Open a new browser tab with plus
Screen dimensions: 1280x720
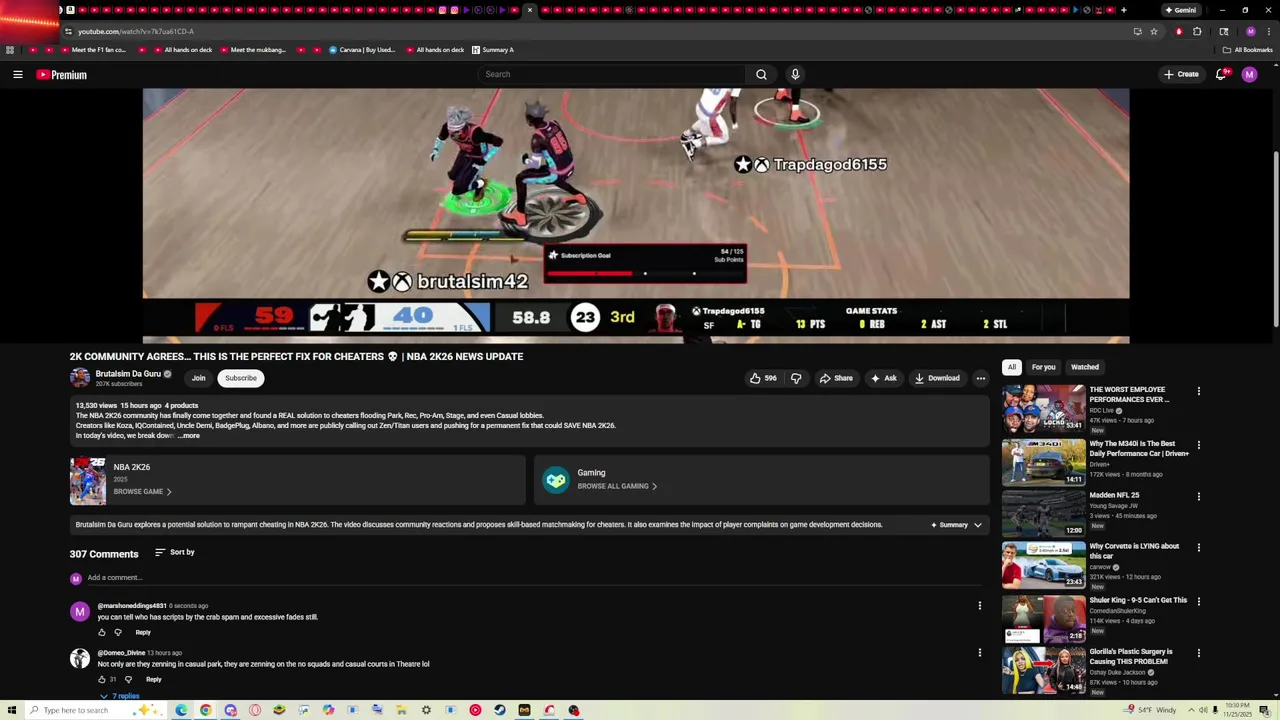click(x=1123, y=10)
